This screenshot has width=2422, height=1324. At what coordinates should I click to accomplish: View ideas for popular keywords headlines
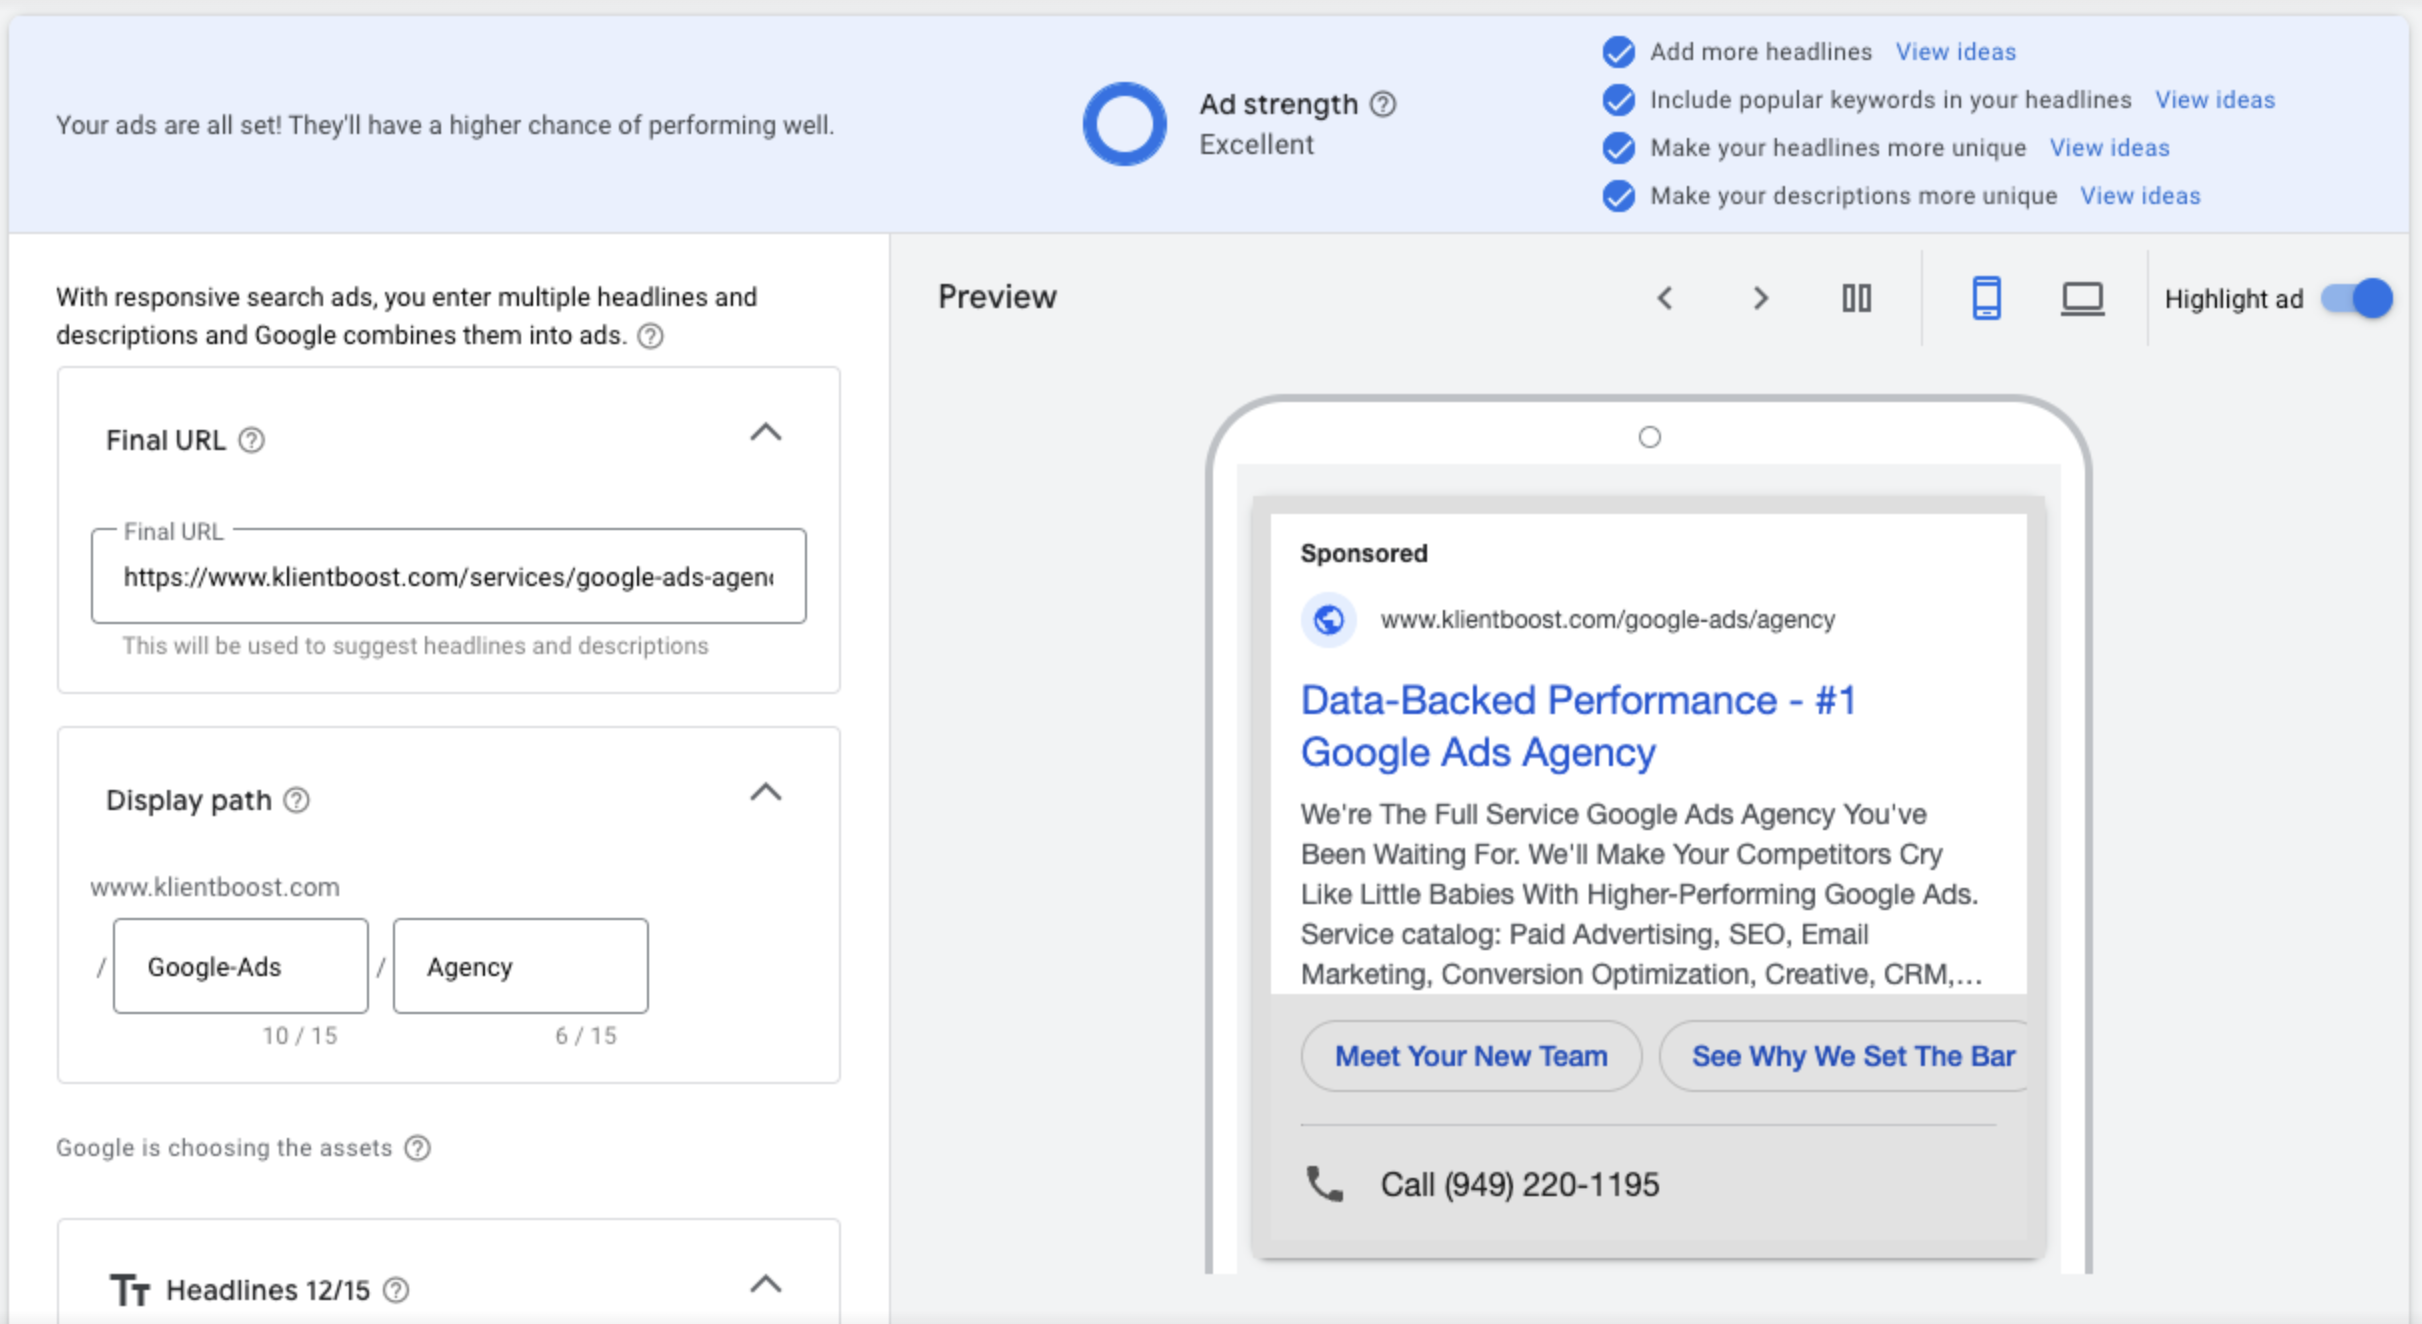[2214, 100]
